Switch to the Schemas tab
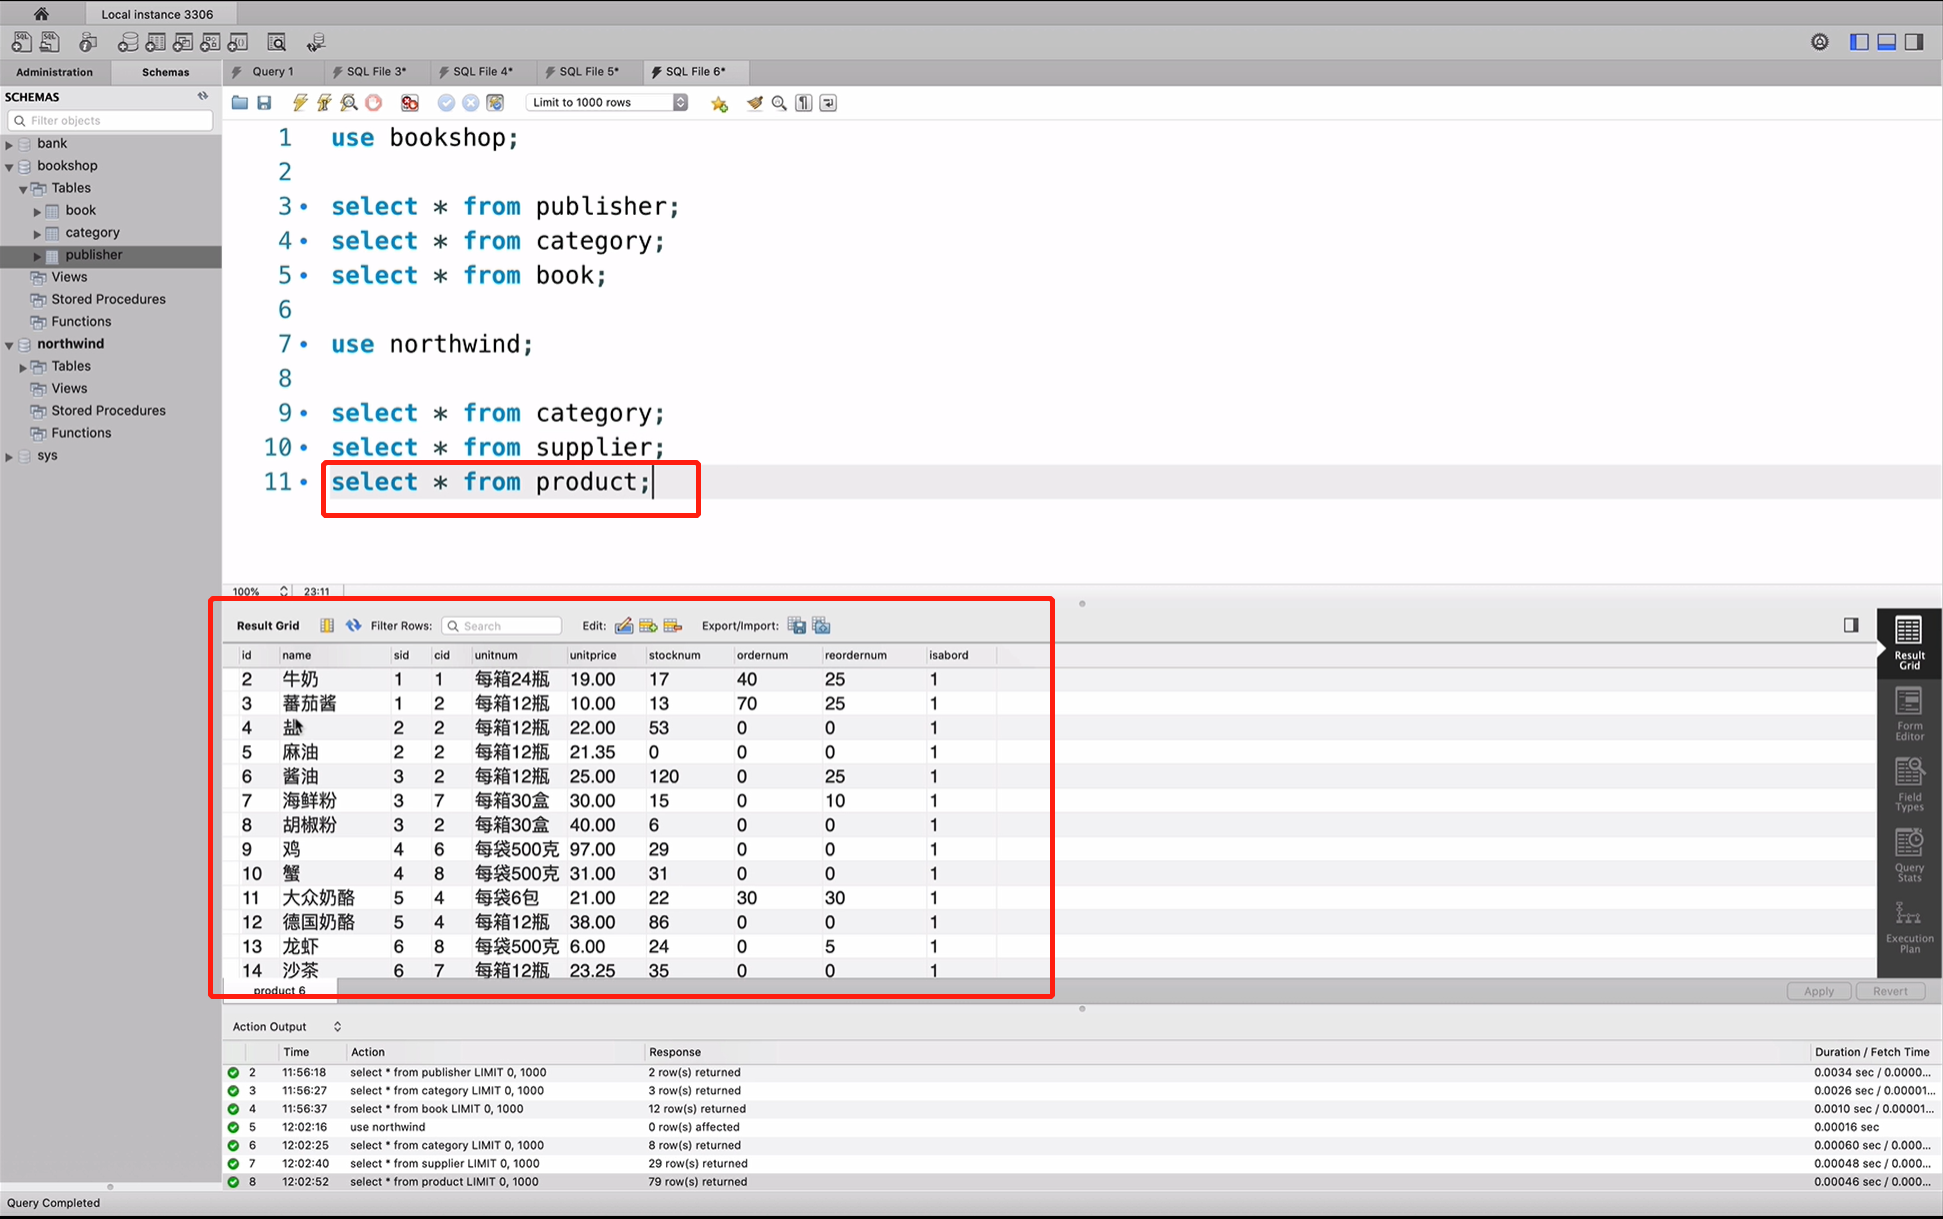Screen dimensions: 1943x1219 pyautogui.click(x=166, y=72)
